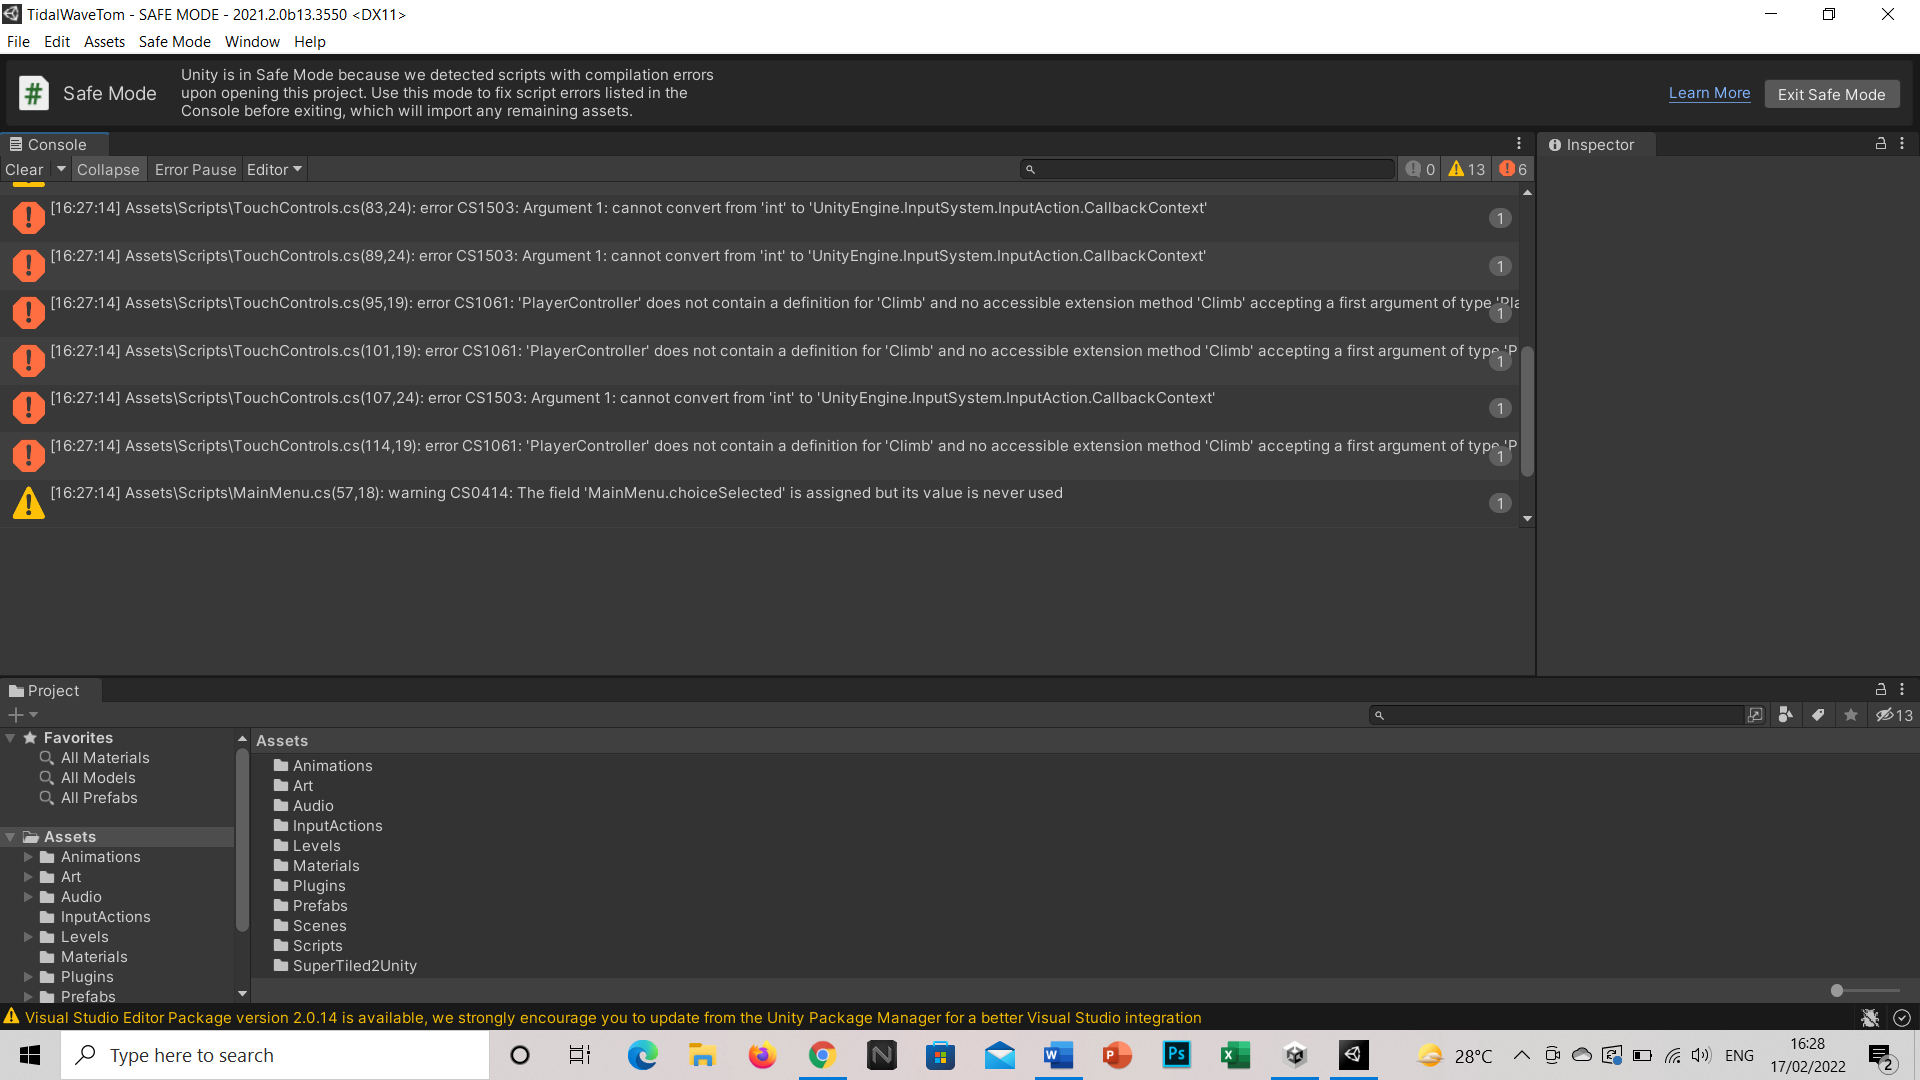Viewport: 1920px width, 1080px height.
Task: Click Project panel lock icon
Action: 1880,690
